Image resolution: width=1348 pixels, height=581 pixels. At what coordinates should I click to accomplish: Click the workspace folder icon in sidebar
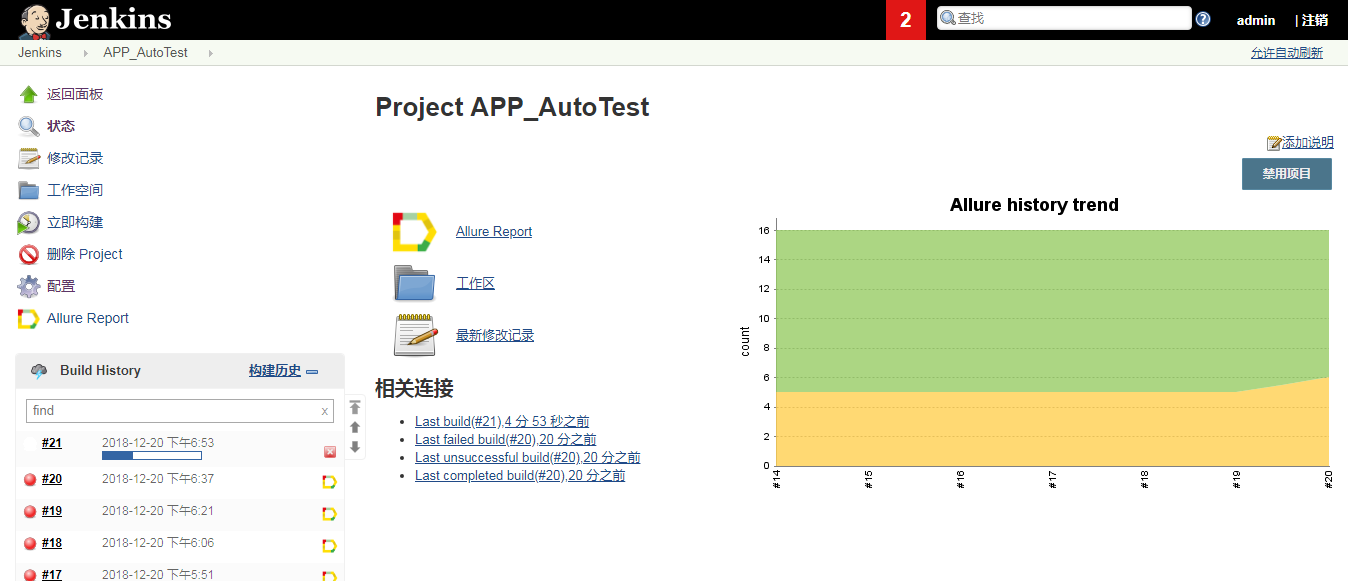coord(28,191)
